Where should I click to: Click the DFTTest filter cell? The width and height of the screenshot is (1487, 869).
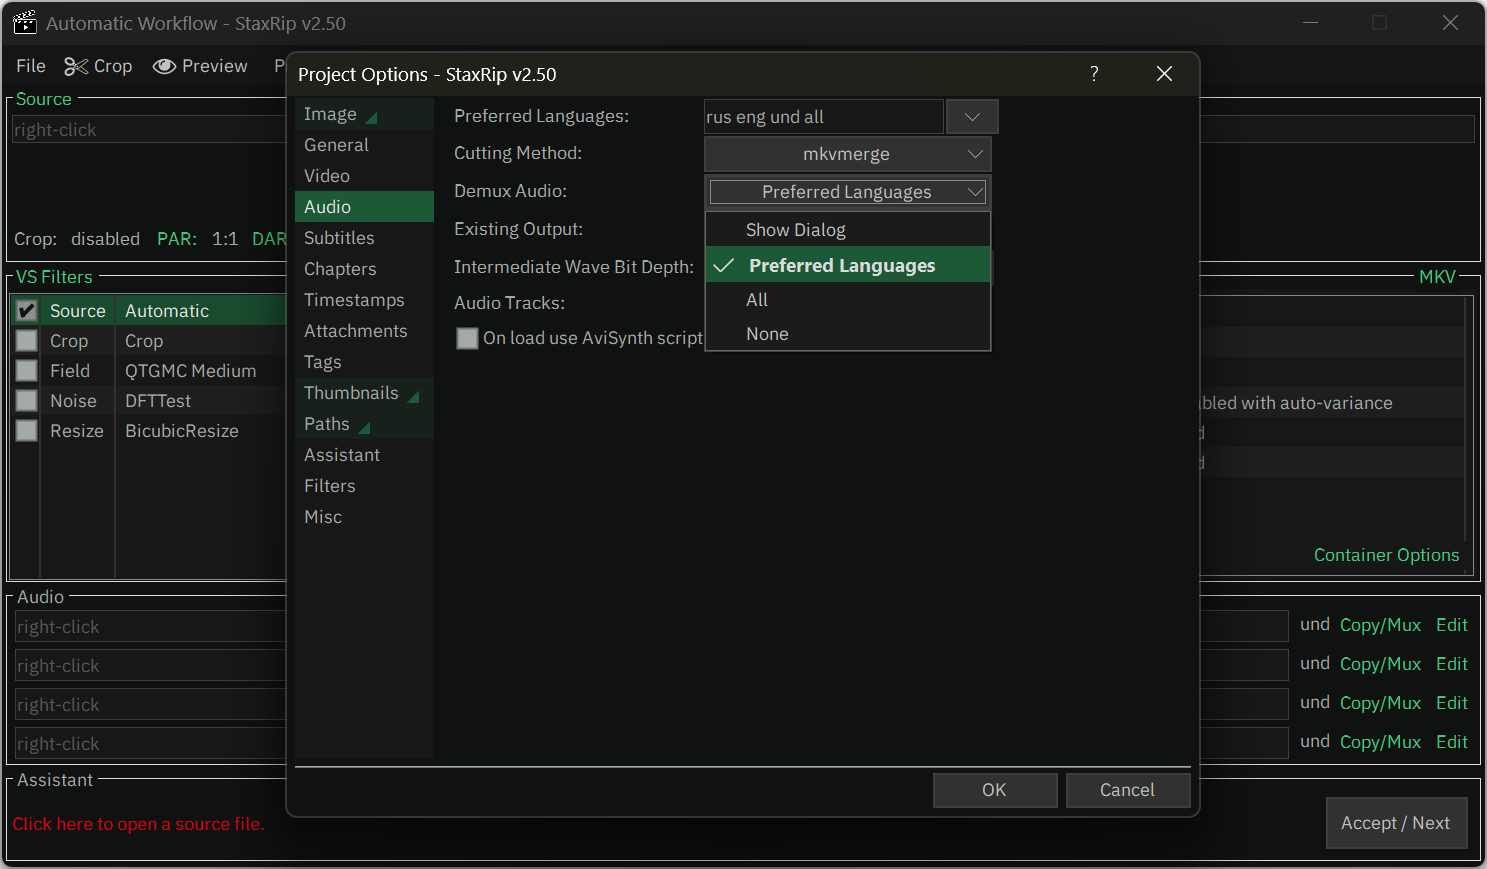coord(201,401)
